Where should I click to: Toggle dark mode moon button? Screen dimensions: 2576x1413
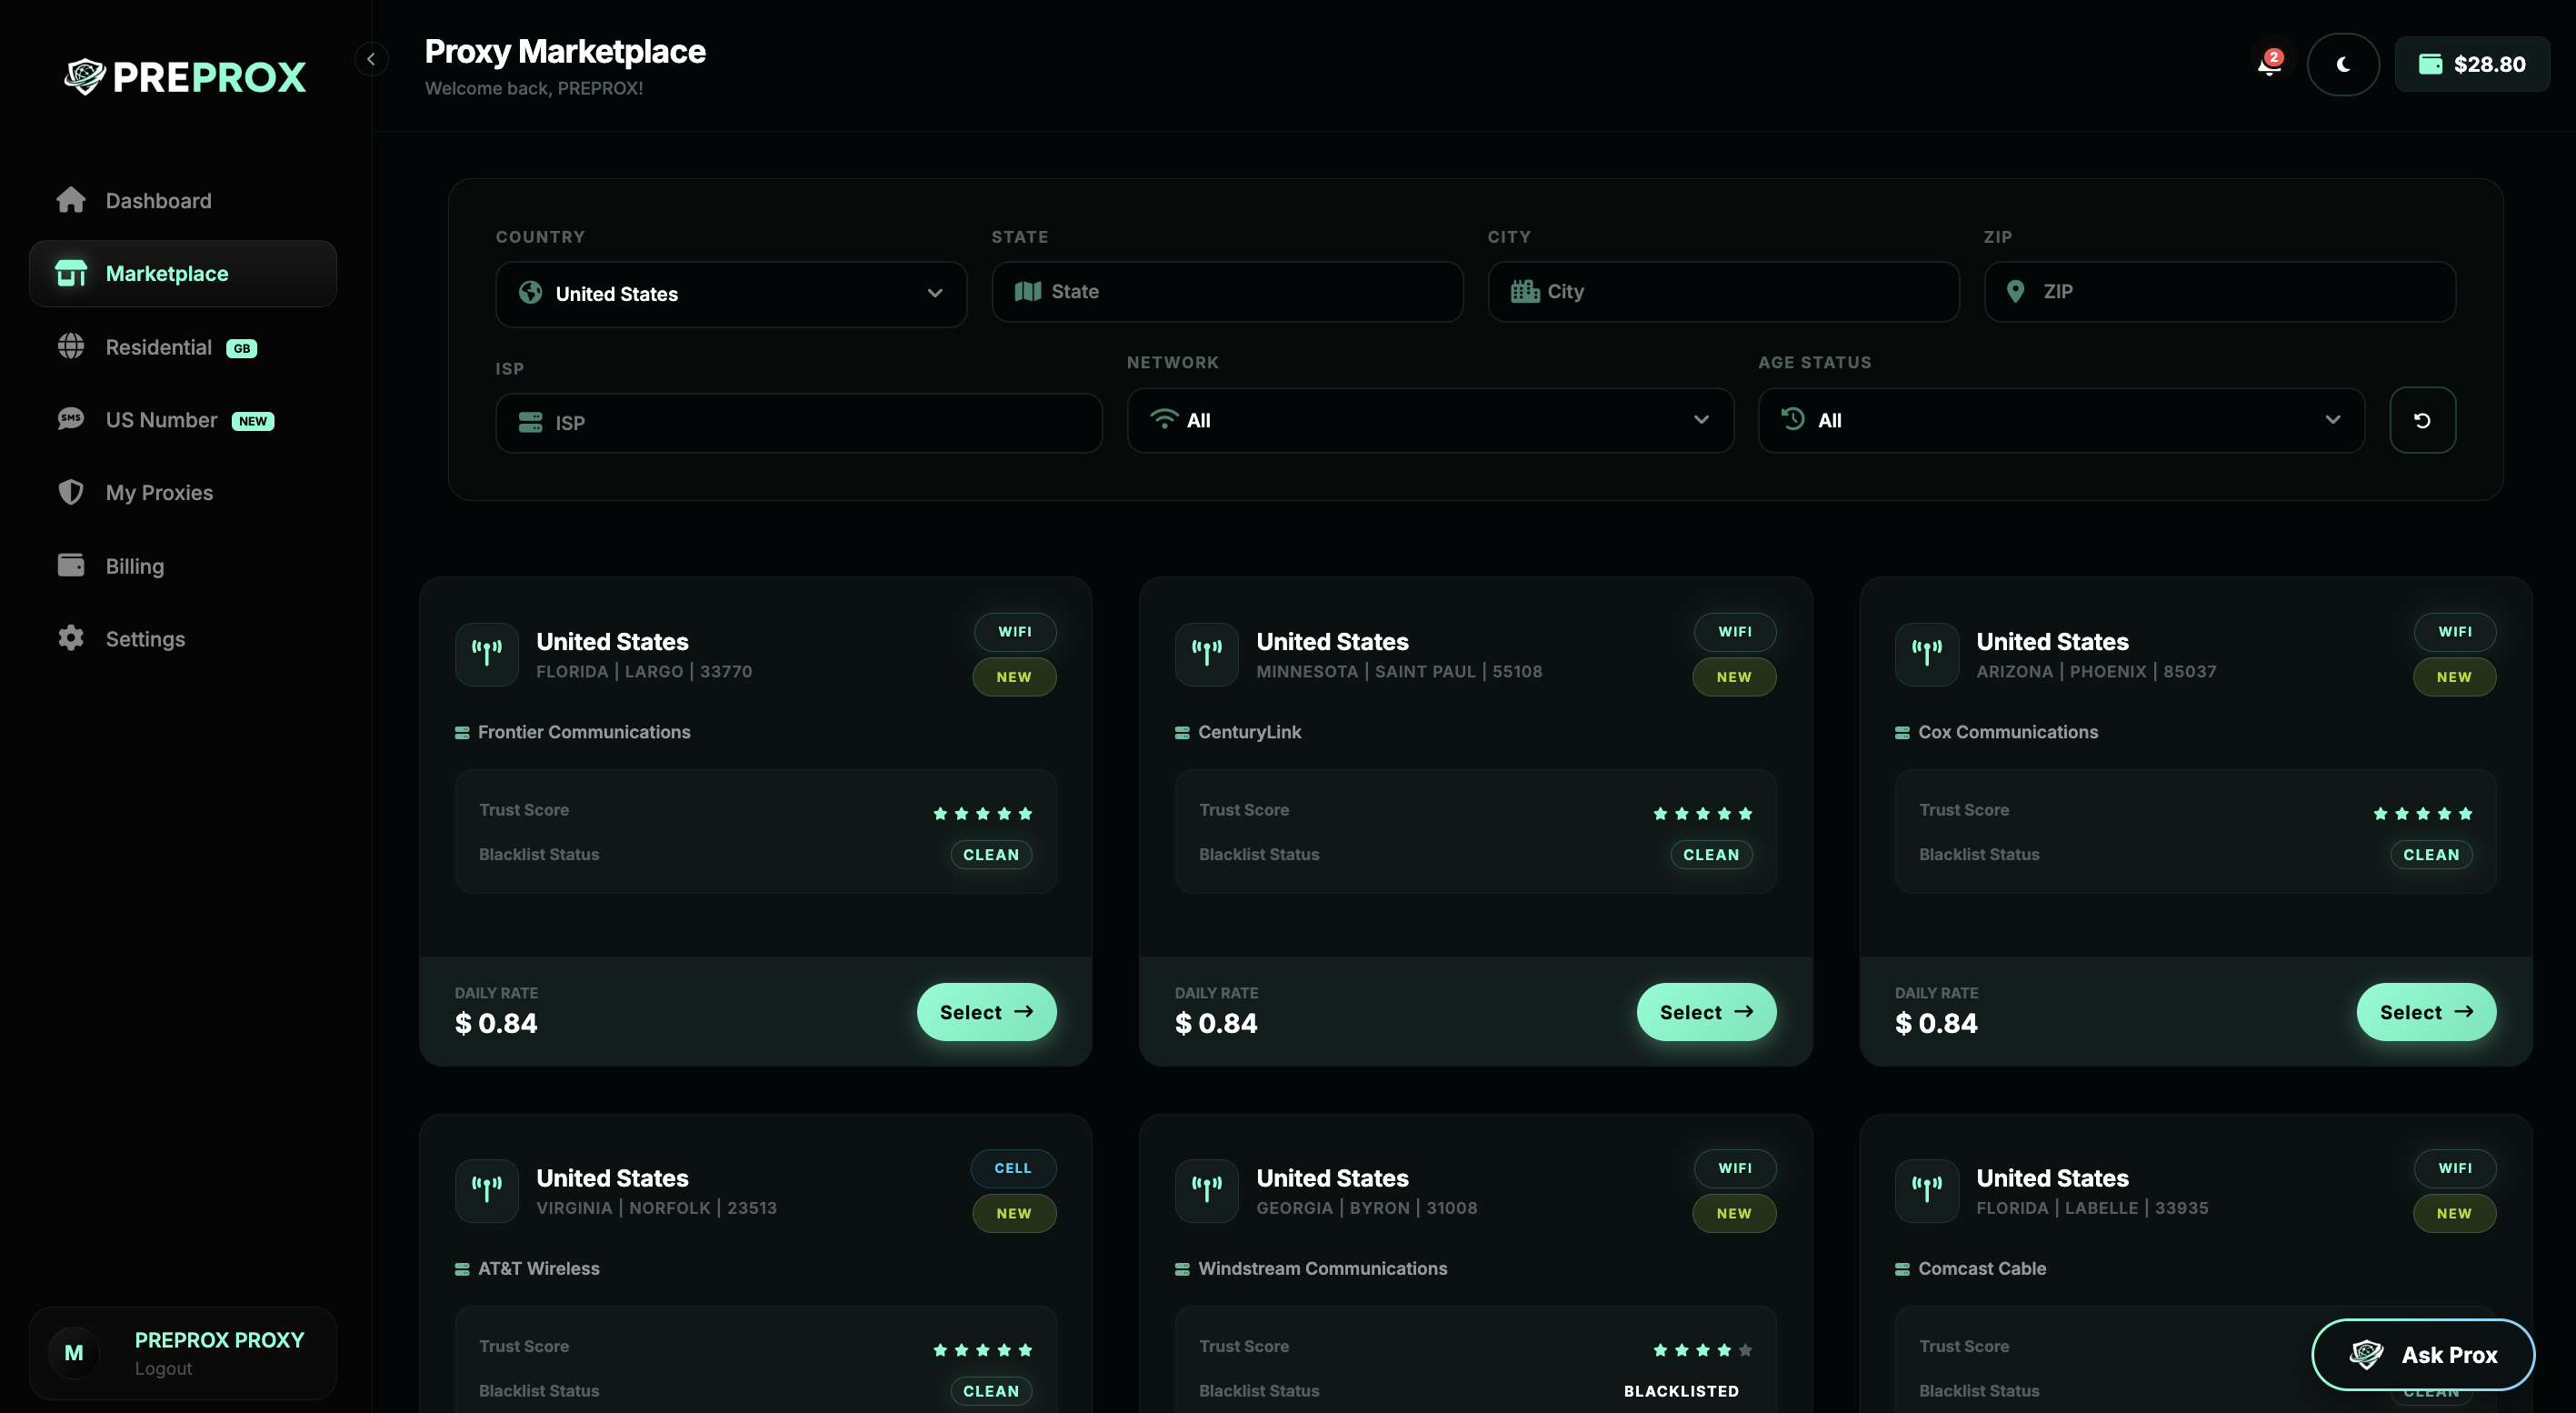pos(2342,65)
